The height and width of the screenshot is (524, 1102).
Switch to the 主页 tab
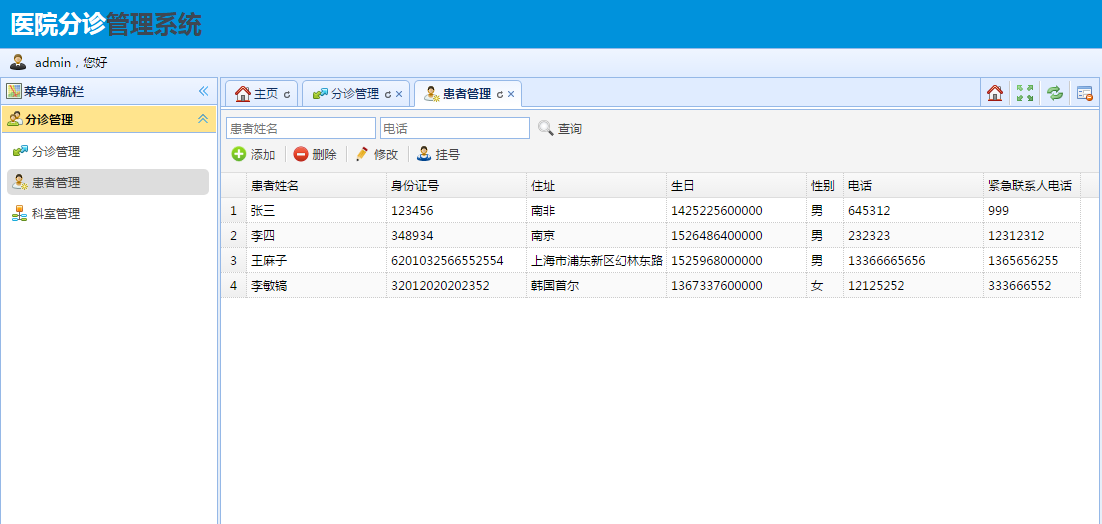pos(261,93)
